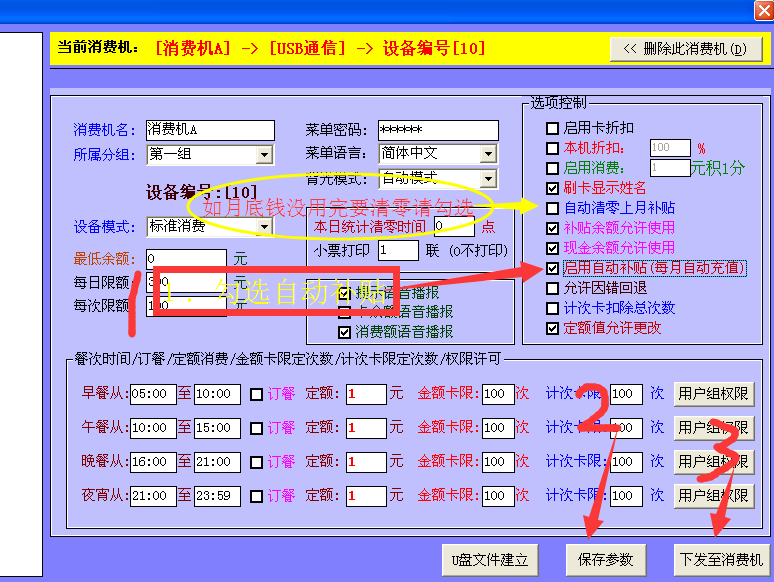Expand the 设备模式 dropdown list

[x=264, y=227]
